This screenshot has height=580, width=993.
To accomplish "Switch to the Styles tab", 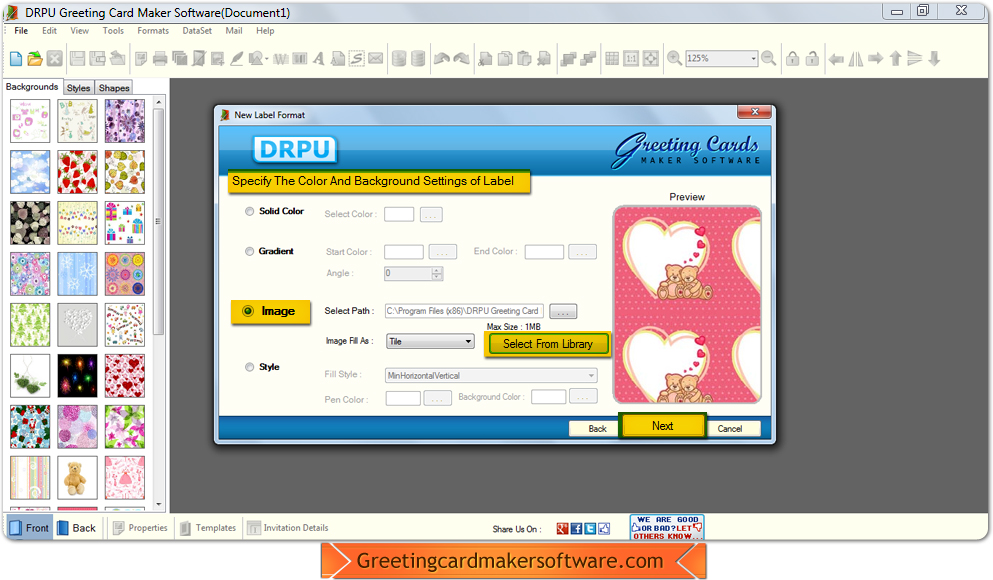I will [x=79, y=88].
